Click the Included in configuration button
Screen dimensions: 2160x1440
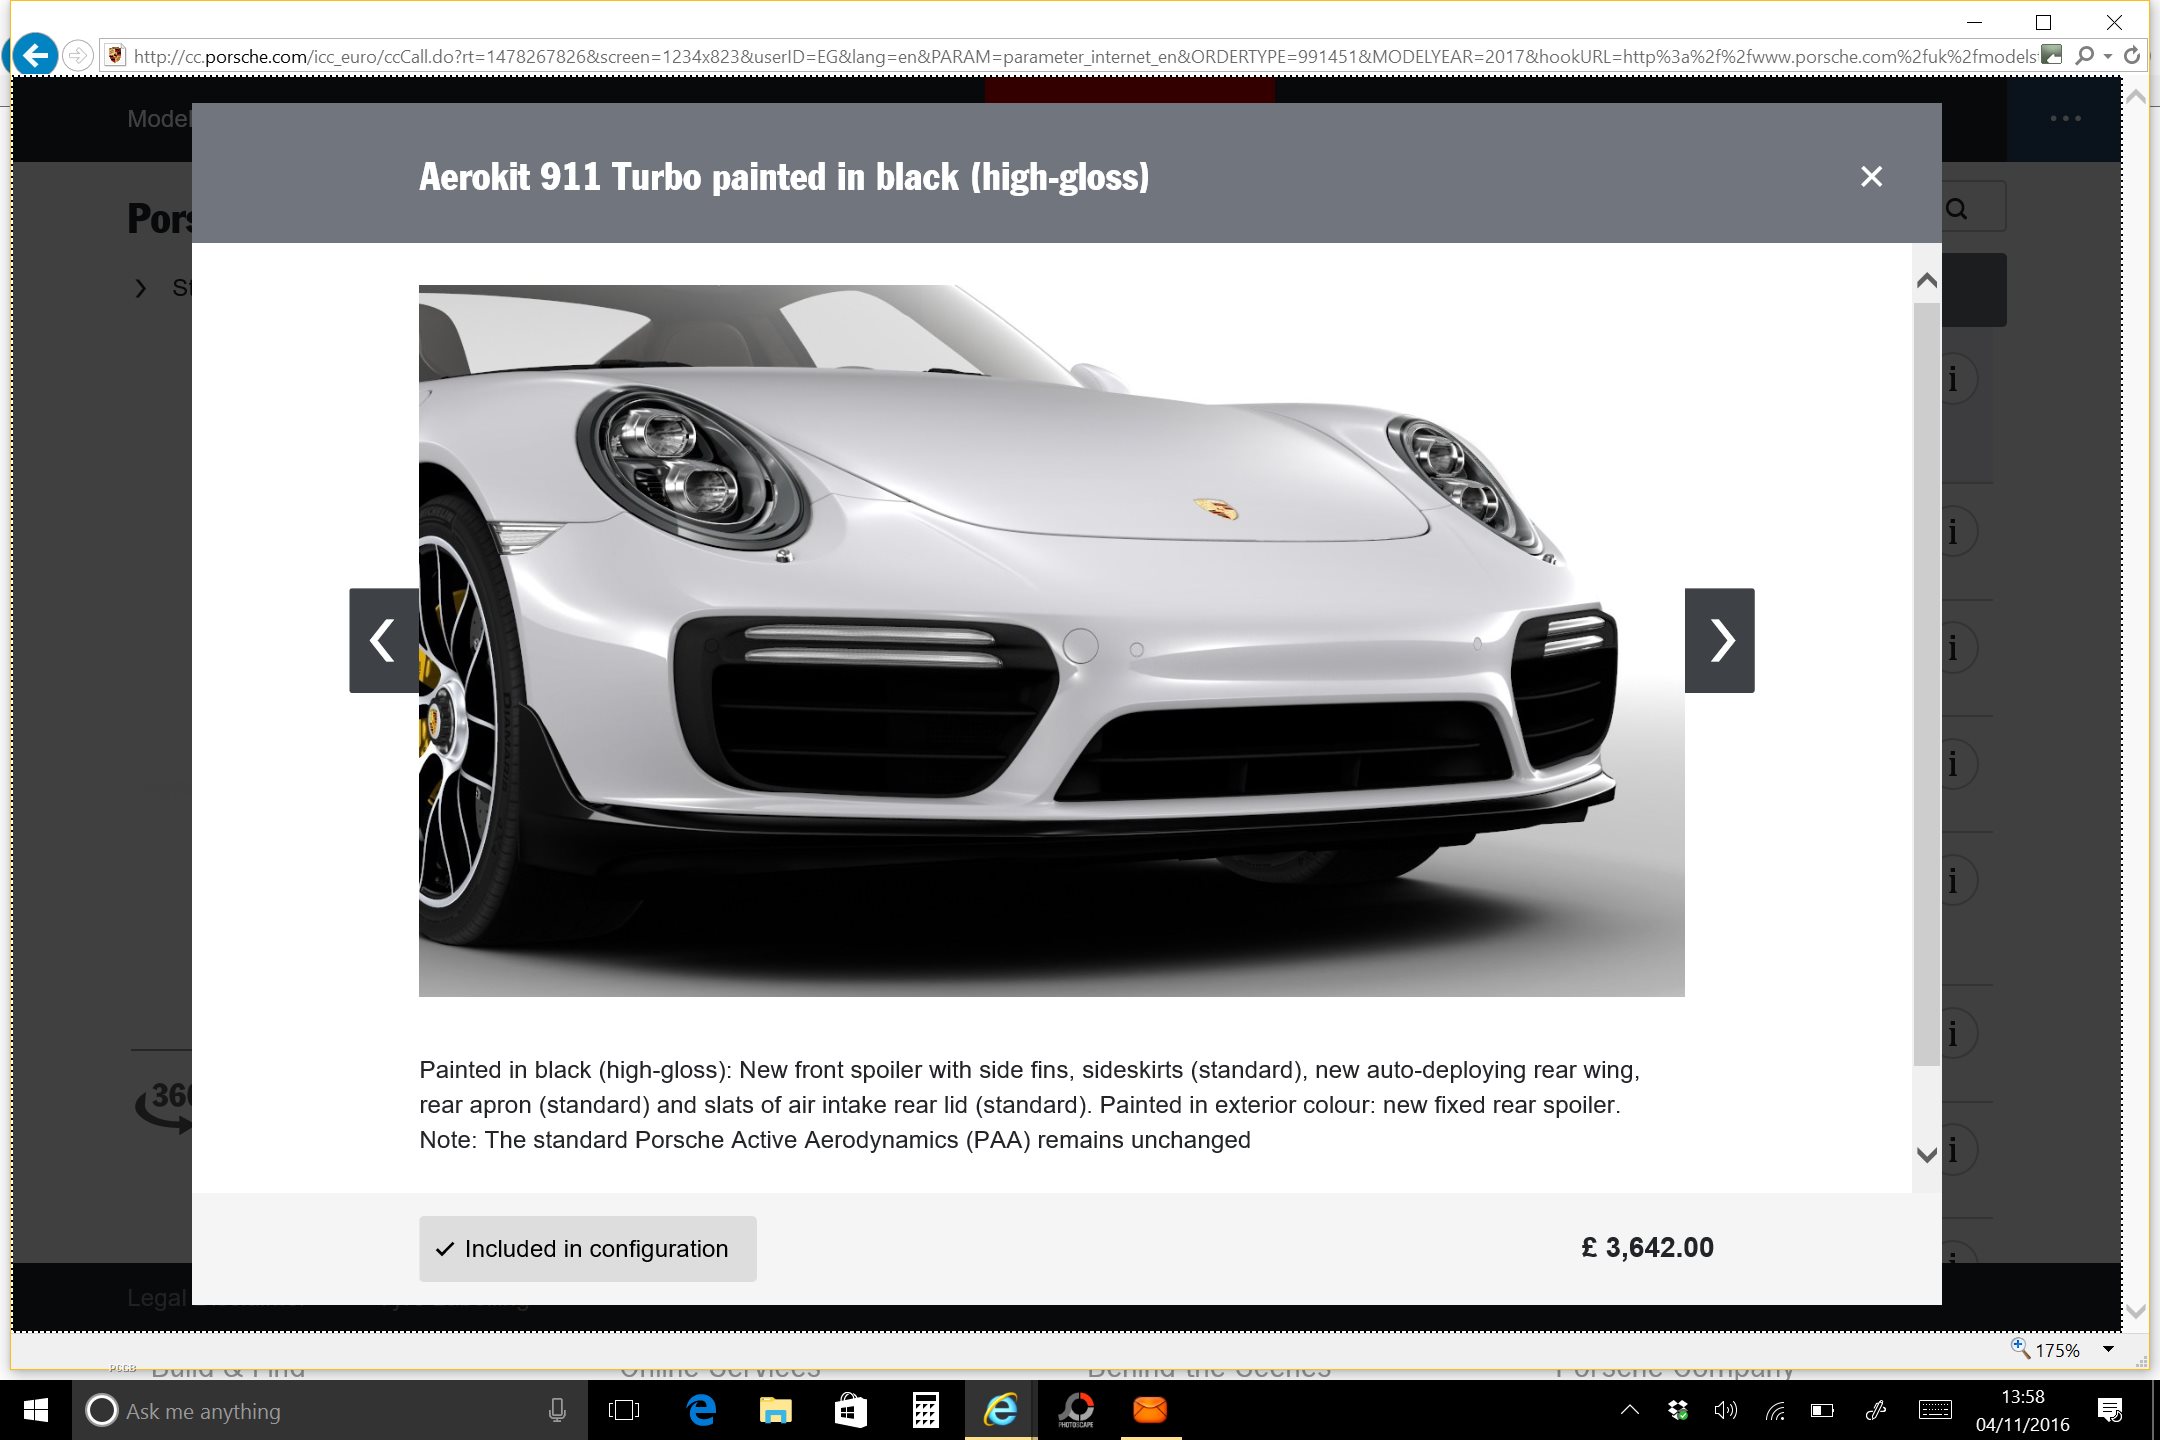tap(588, 1249)
